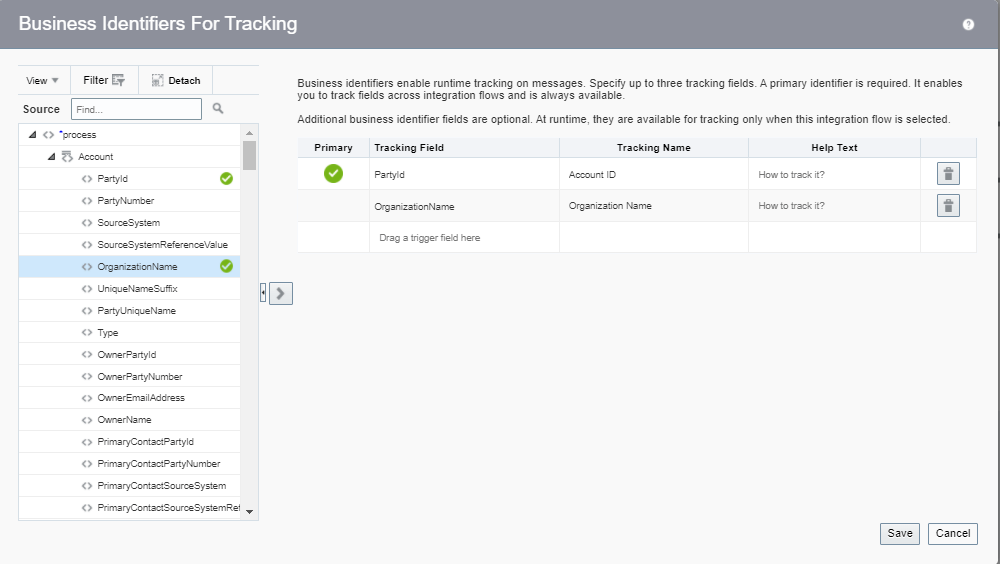This screenshot has height=564, width=1000.
Task: Click the search magnifier icon beside Find
Action: coord(217,108)
